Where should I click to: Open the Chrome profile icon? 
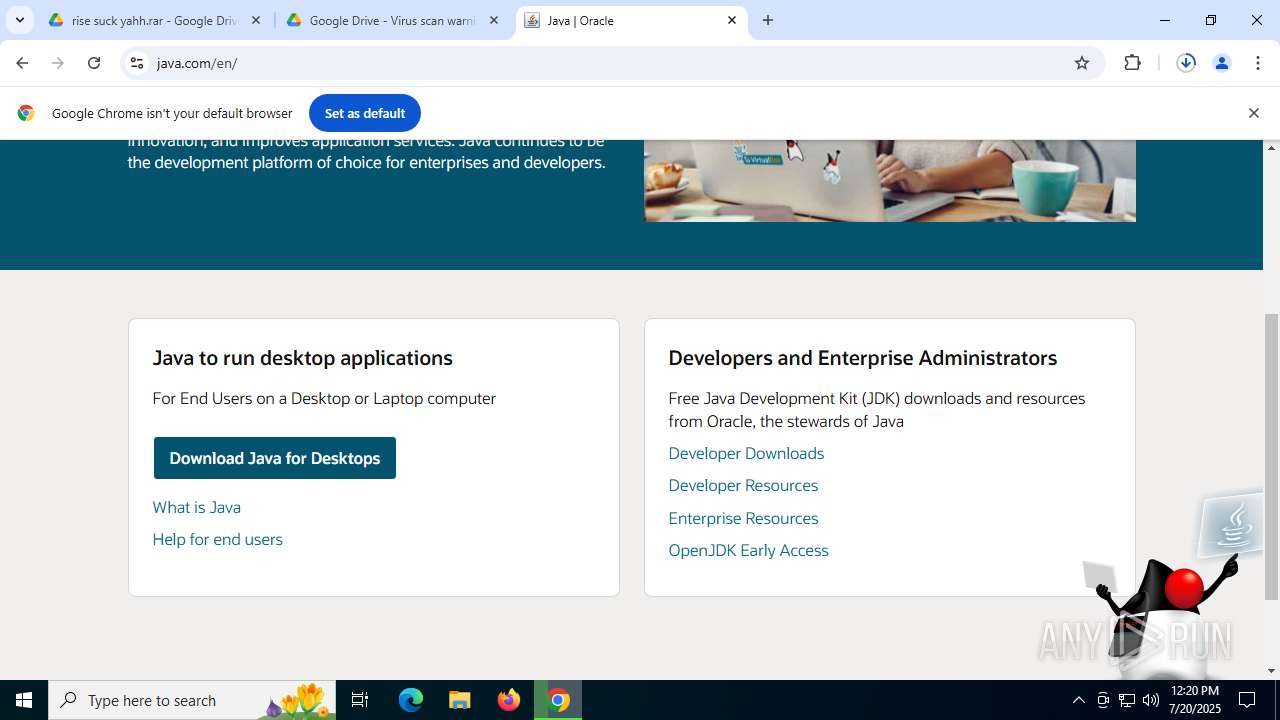coord(1222,63)
